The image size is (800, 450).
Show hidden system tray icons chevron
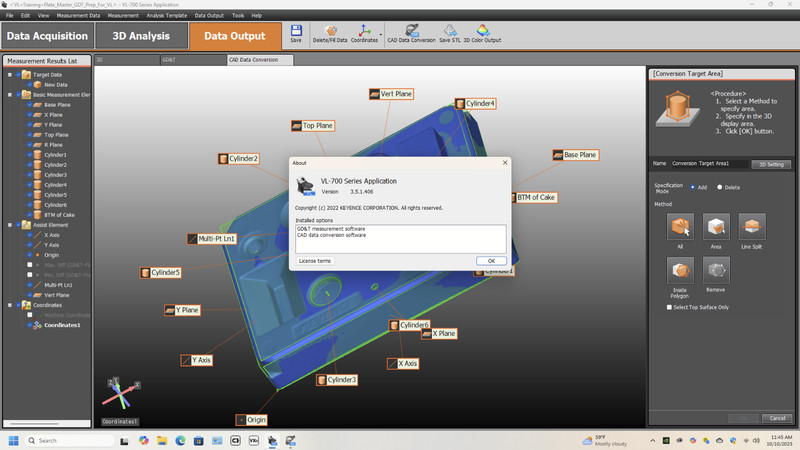pyautogui.click(x=653, y=440)
